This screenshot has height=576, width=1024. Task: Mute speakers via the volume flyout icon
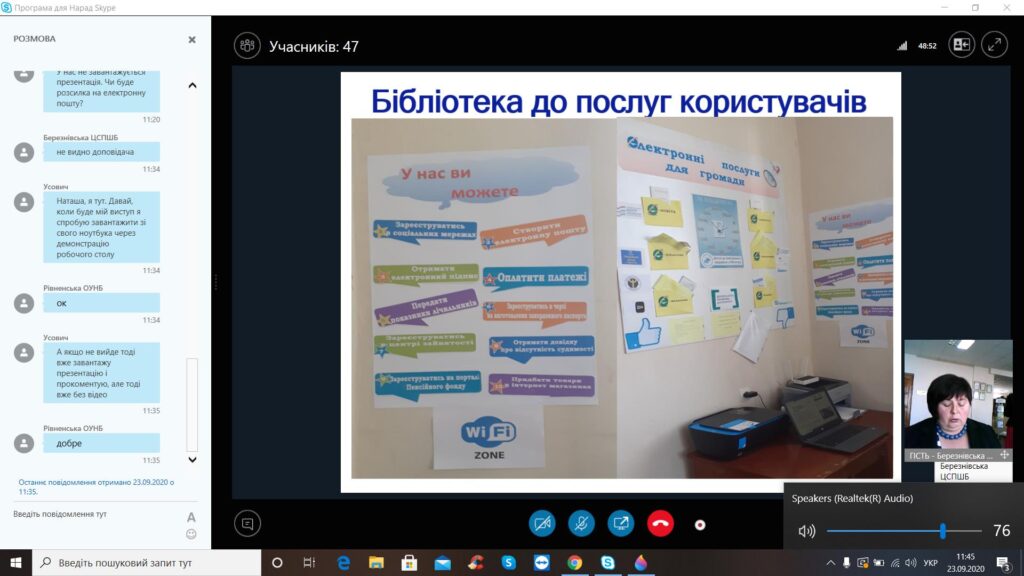click(806, 531)
